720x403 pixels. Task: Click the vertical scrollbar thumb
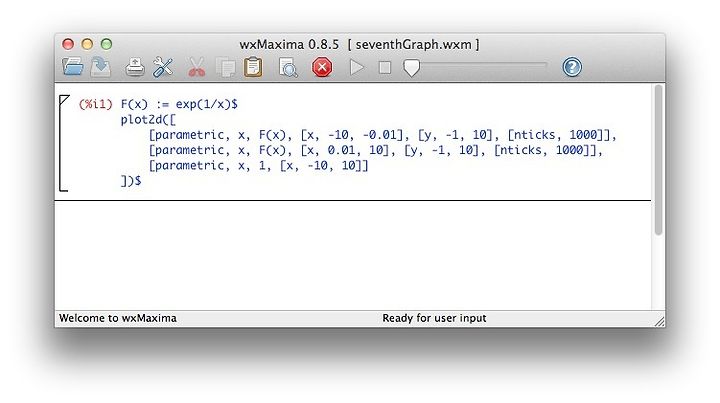click(658, 160)
